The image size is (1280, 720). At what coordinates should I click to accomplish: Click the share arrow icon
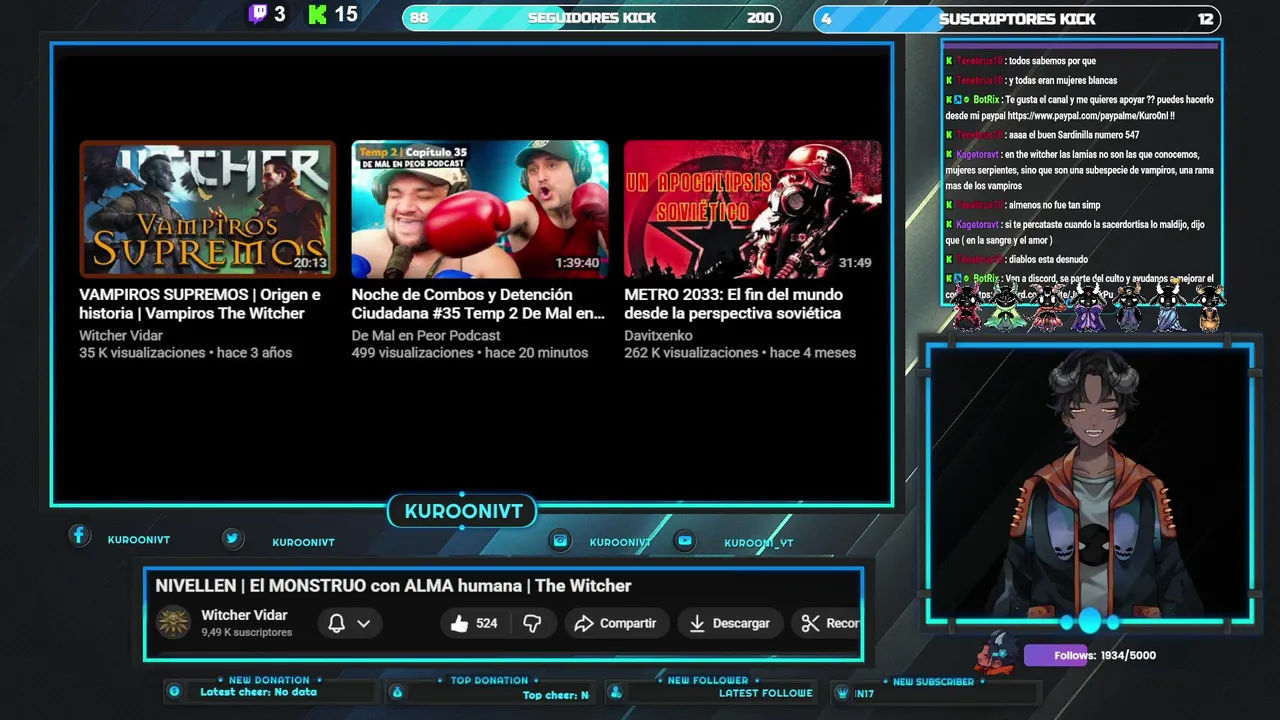(583, 623)
